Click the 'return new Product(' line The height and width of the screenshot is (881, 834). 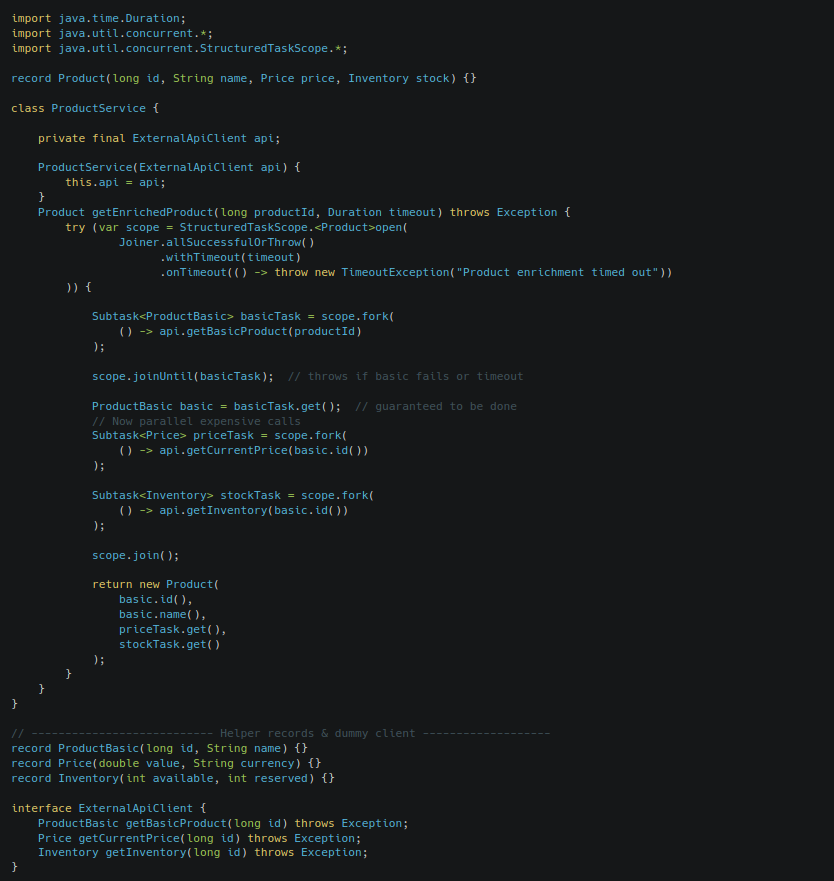(156, 584)
